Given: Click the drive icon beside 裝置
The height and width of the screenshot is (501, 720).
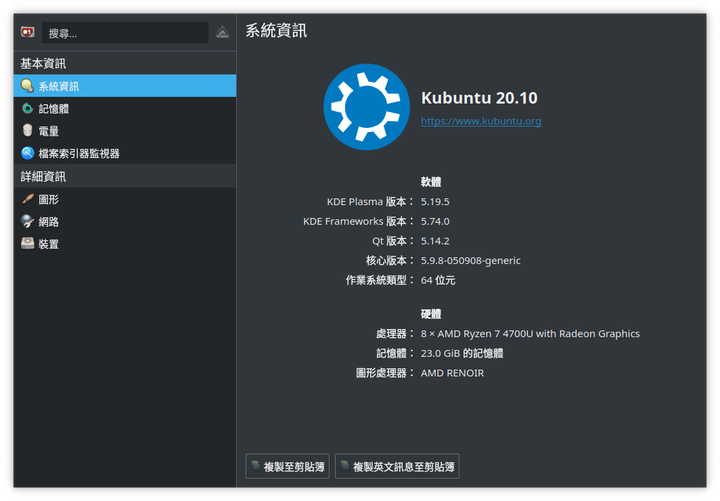Looking at the screenshot, I should 28,243.
